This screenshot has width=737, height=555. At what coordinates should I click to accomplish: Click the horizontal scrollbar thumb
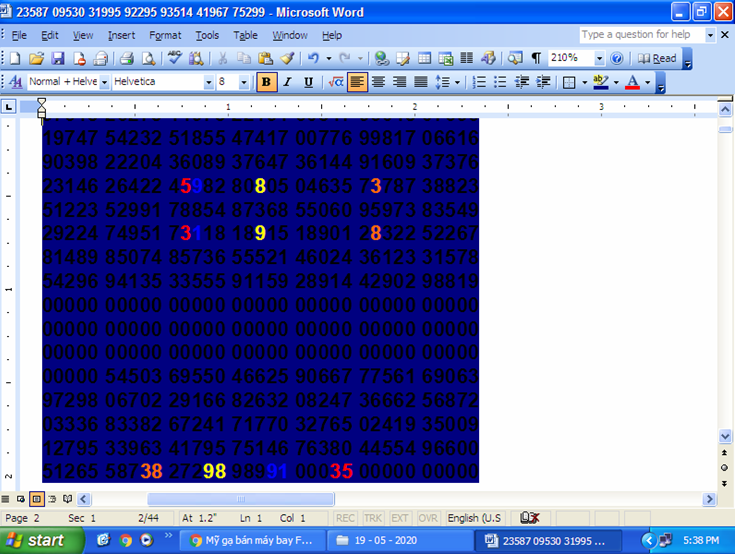(241, 499)
